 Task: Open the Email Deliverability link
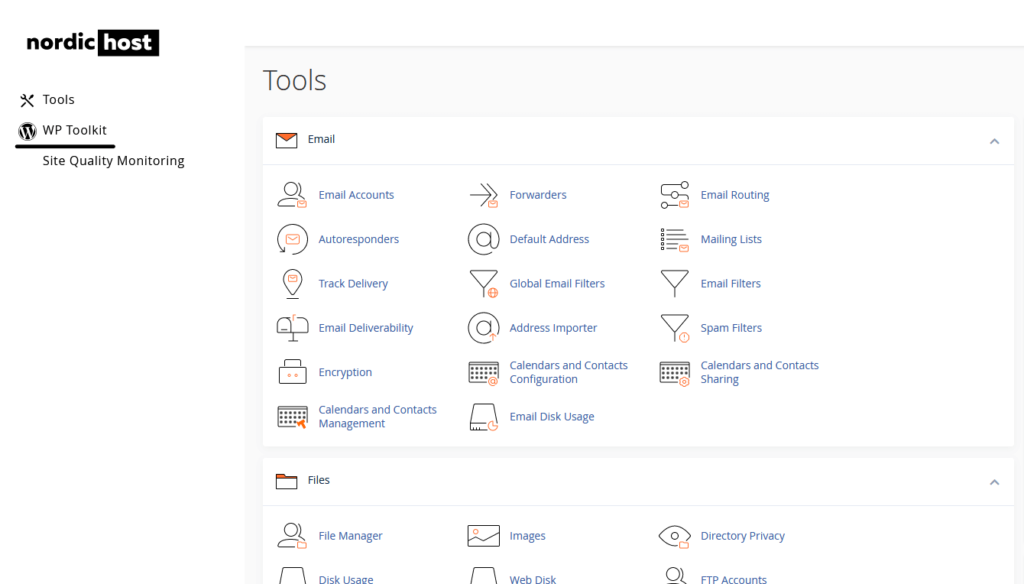click(365, 328)
